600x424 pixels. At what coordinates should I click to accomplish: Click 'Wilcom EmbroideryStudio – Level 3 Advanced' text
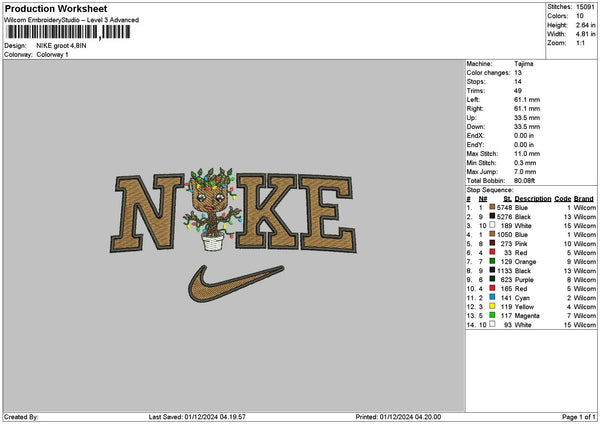pyautogui.click(x=72, y=20)
